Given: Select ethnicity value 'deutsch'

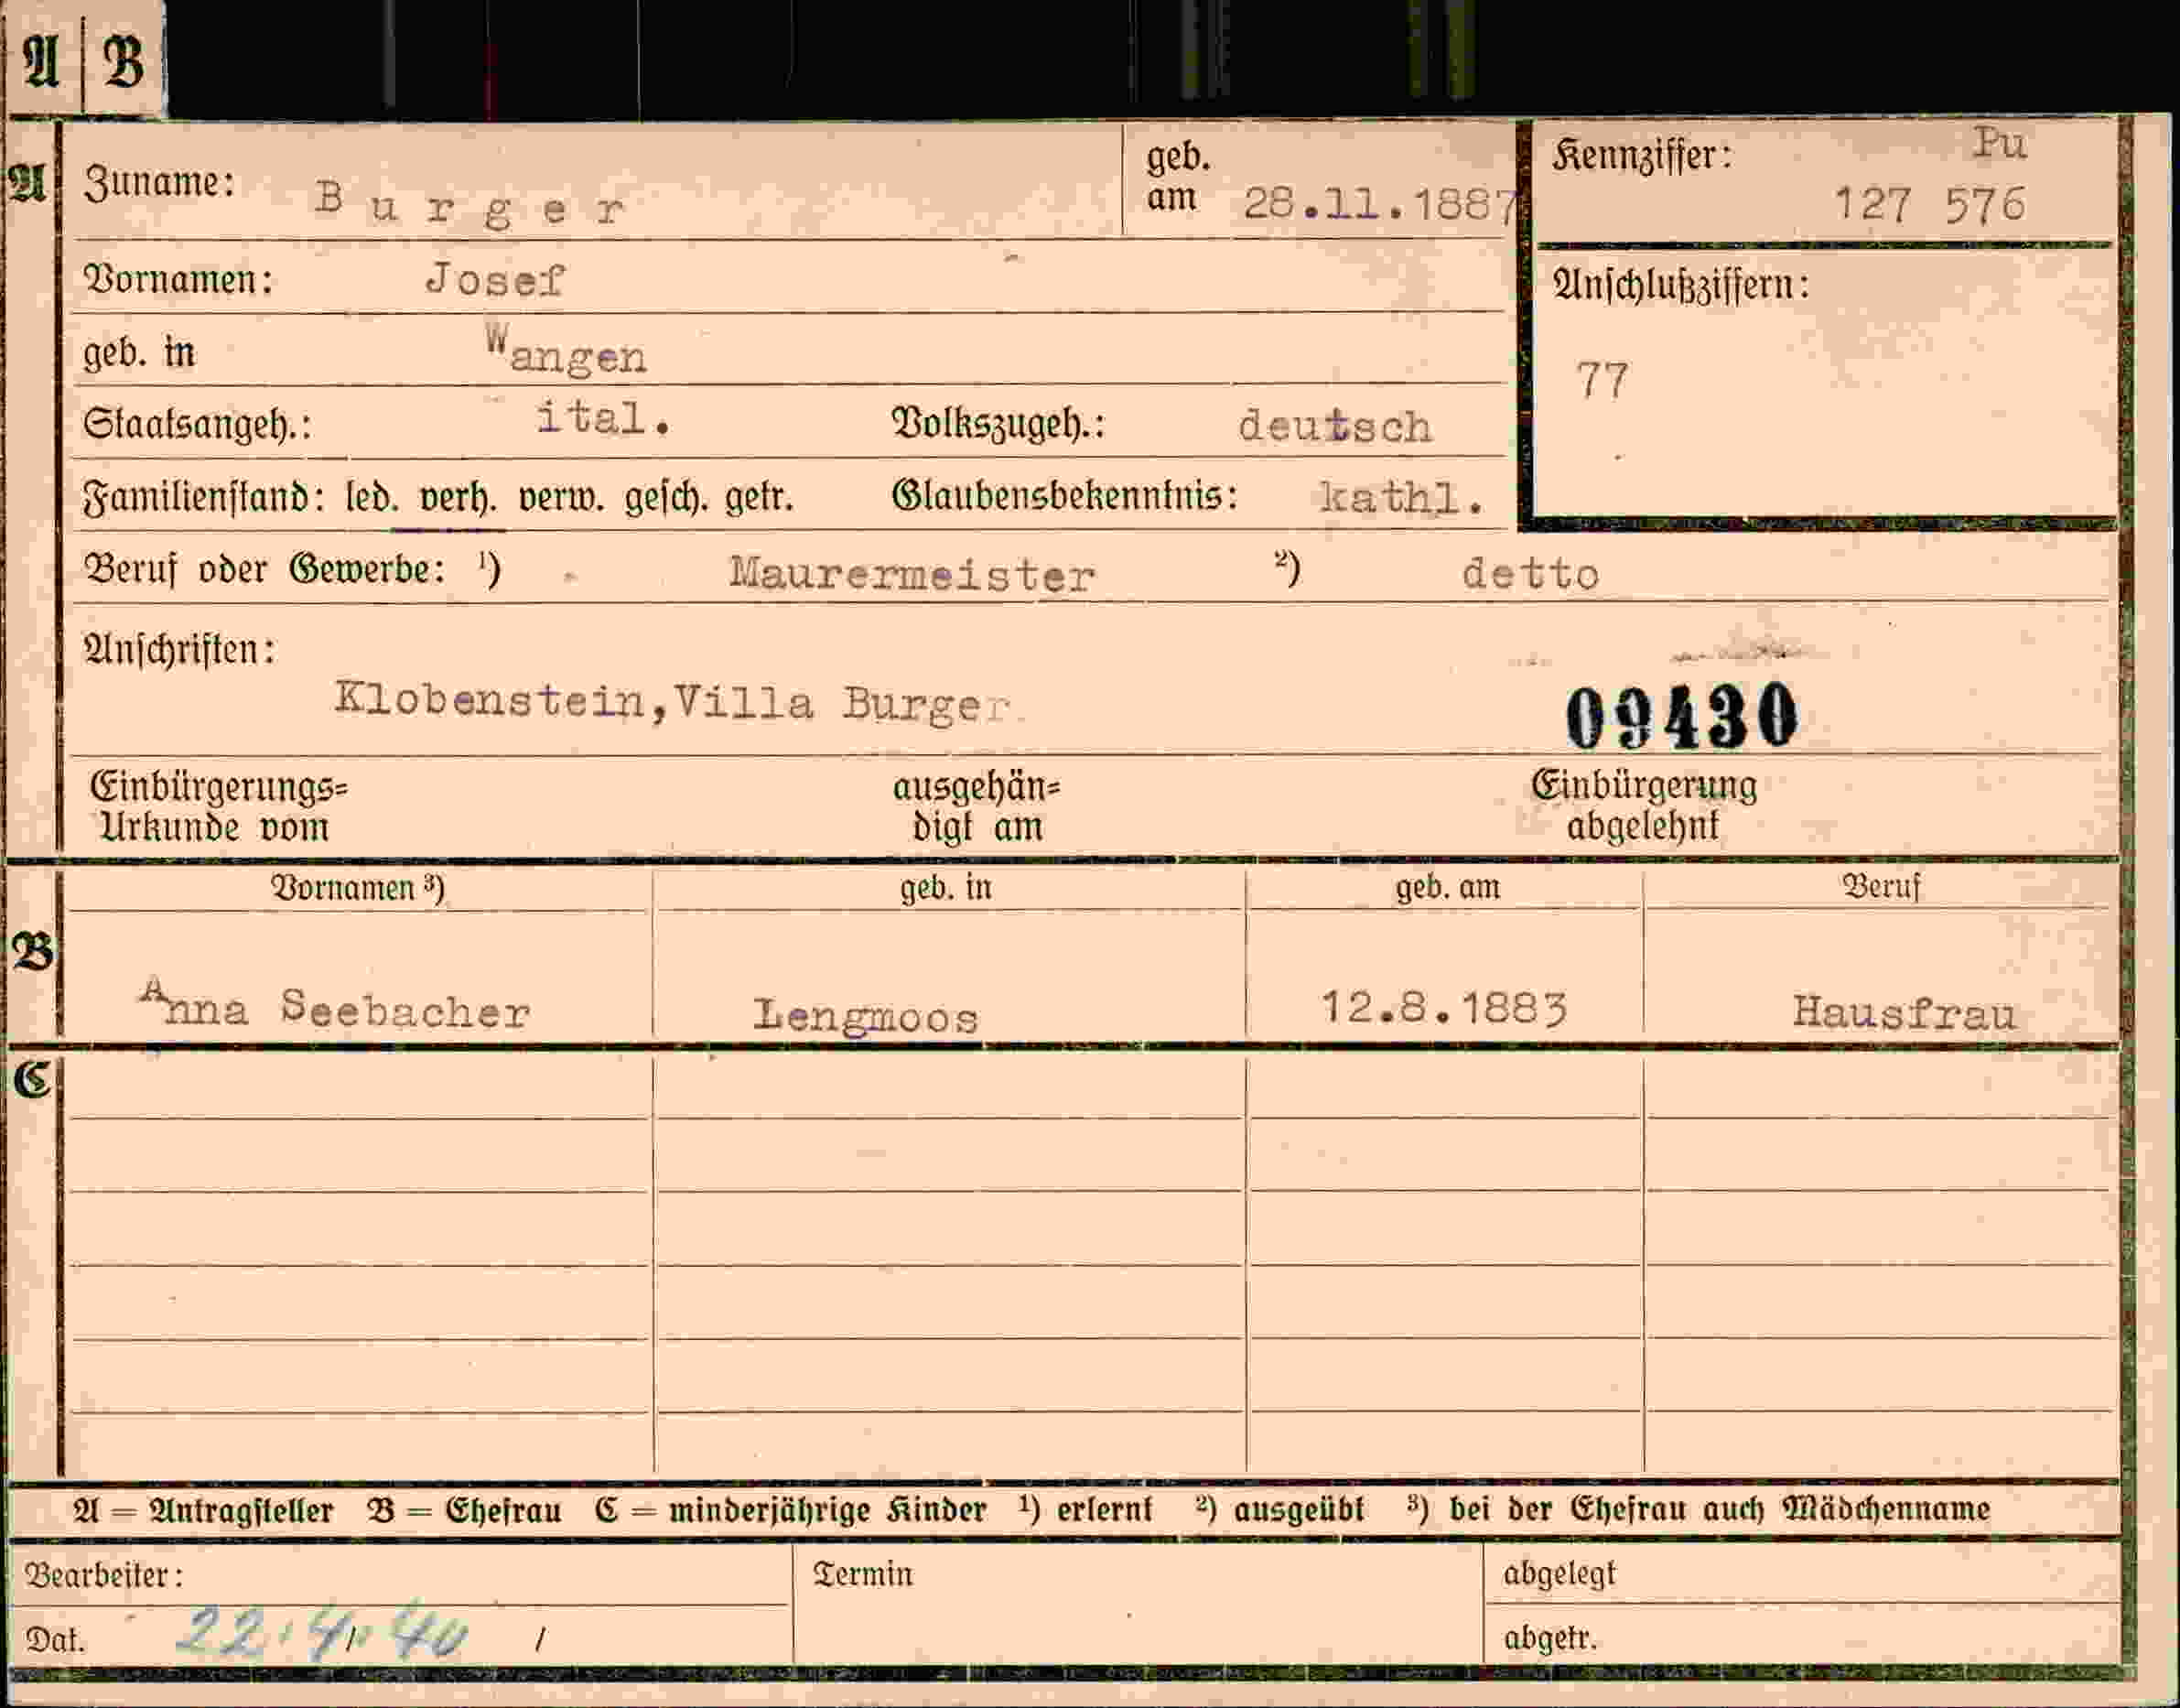Looking at the screenshot, I should click(x=1335, y=427).
